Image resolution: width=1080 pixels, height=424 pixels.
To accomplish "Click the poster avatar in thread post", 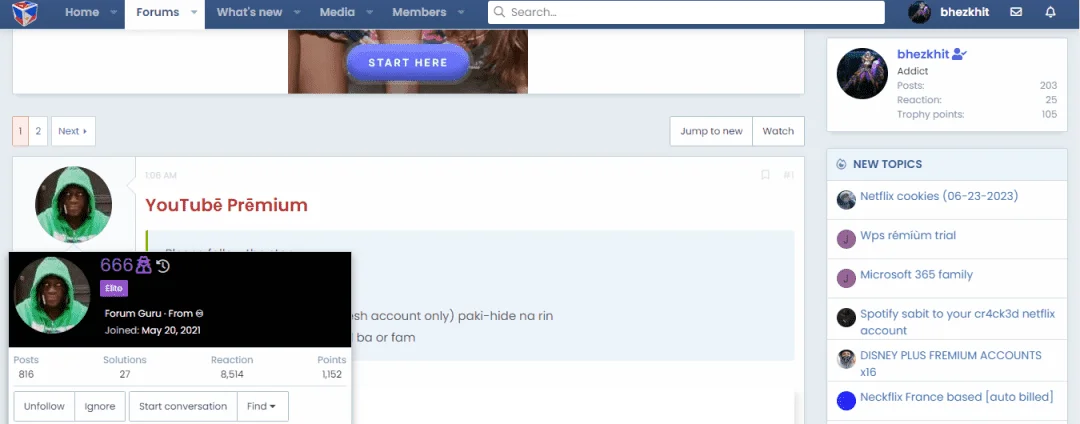I will tap(73, 204).
